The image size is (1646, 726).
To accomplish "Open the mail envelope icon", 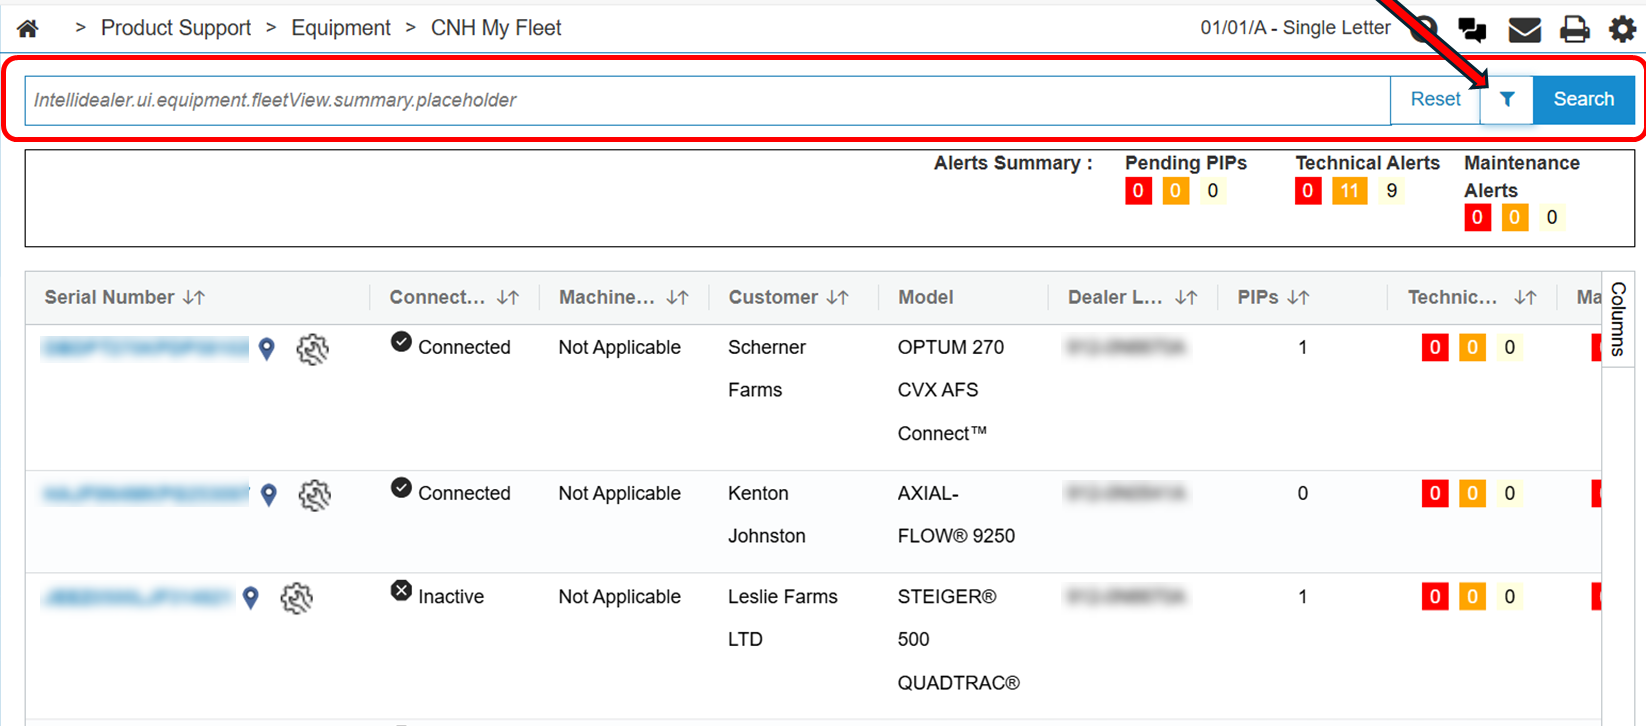I will (1524, 30).
